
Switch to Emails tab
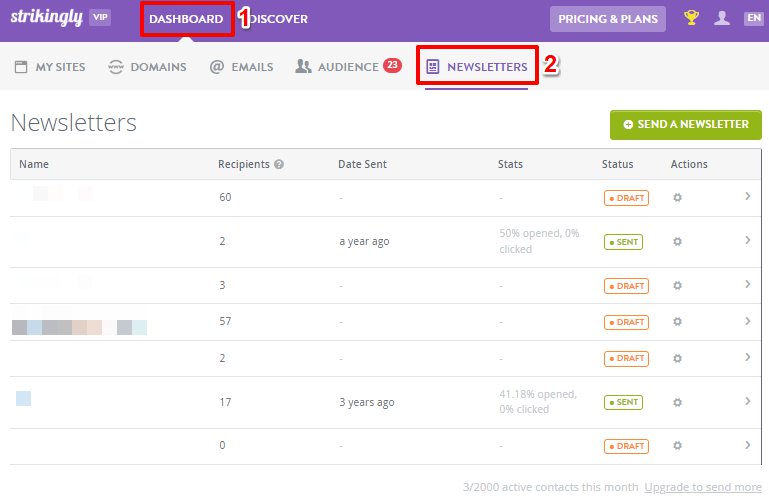click(241, 67)
